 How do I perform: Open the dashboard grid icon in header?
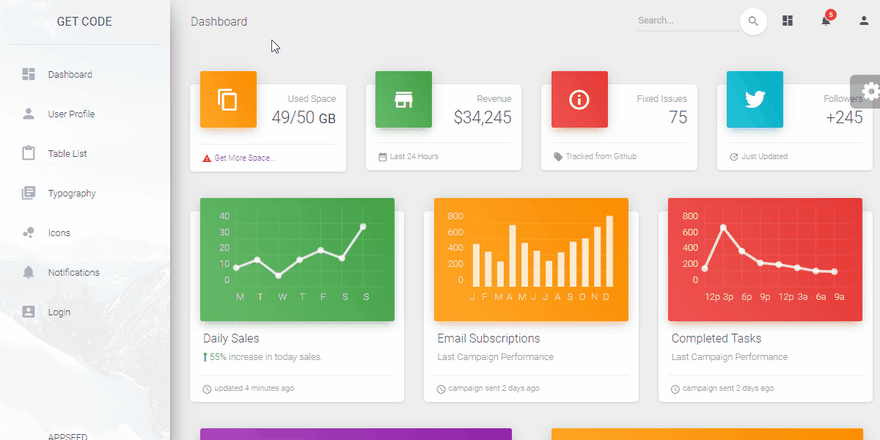[787, 21]
